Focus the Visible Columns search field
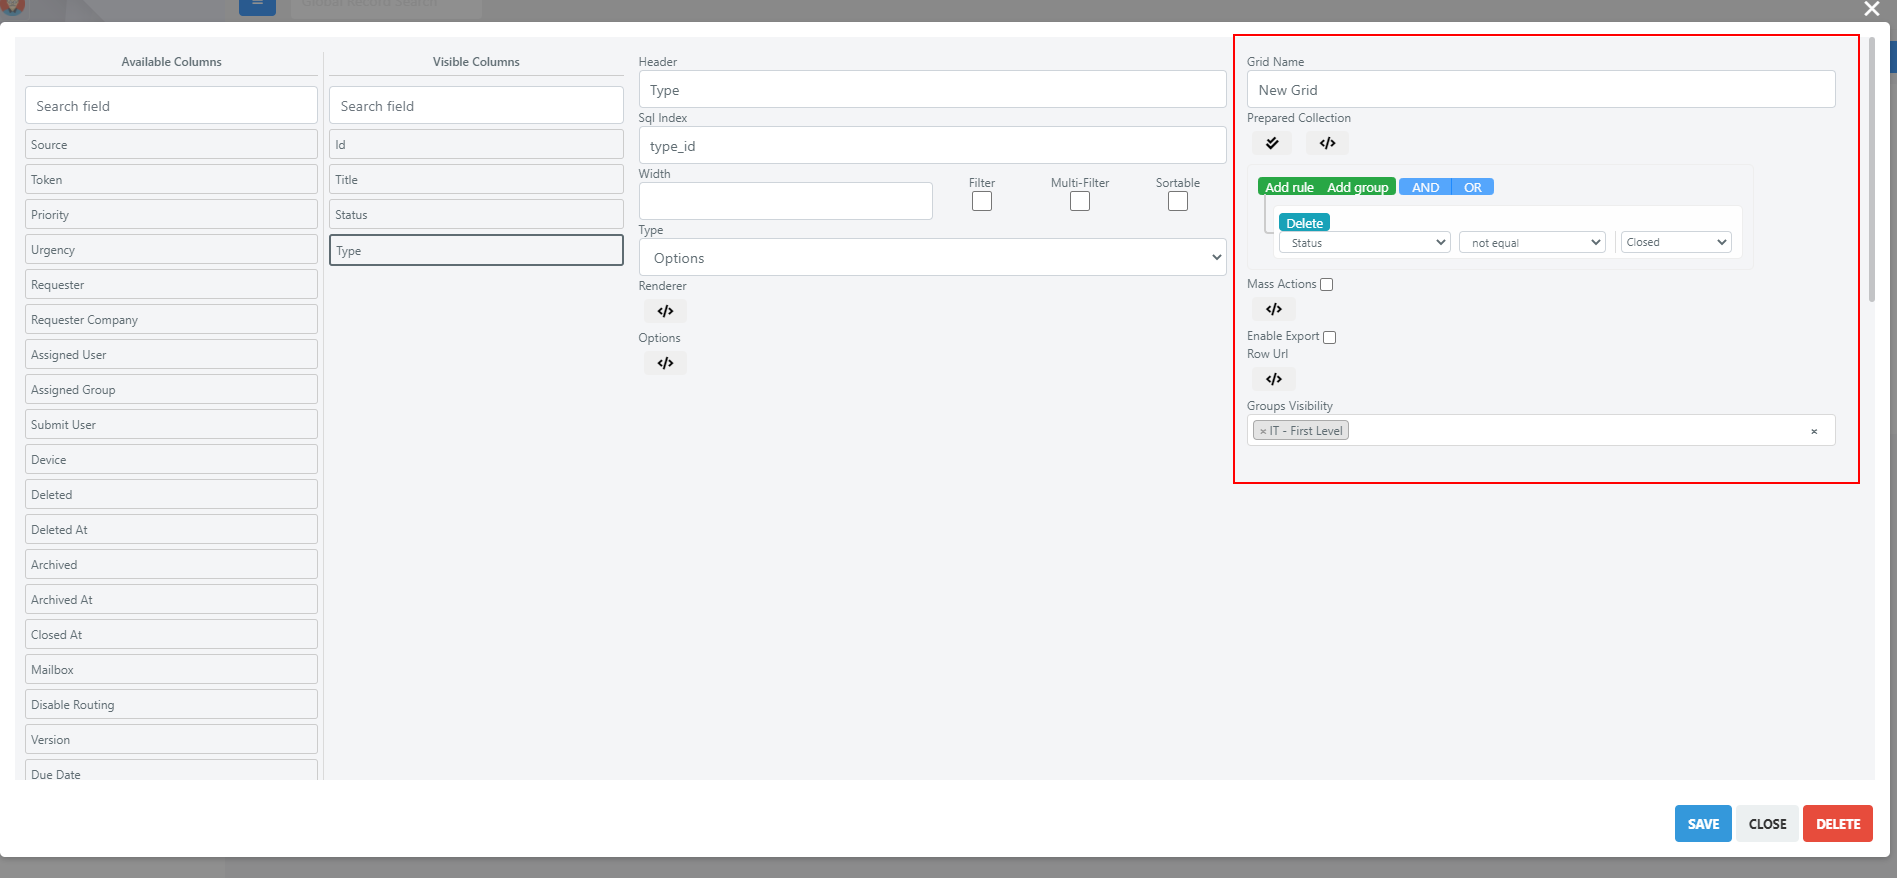The image size is (1897, 878). (x=476, y=105)
